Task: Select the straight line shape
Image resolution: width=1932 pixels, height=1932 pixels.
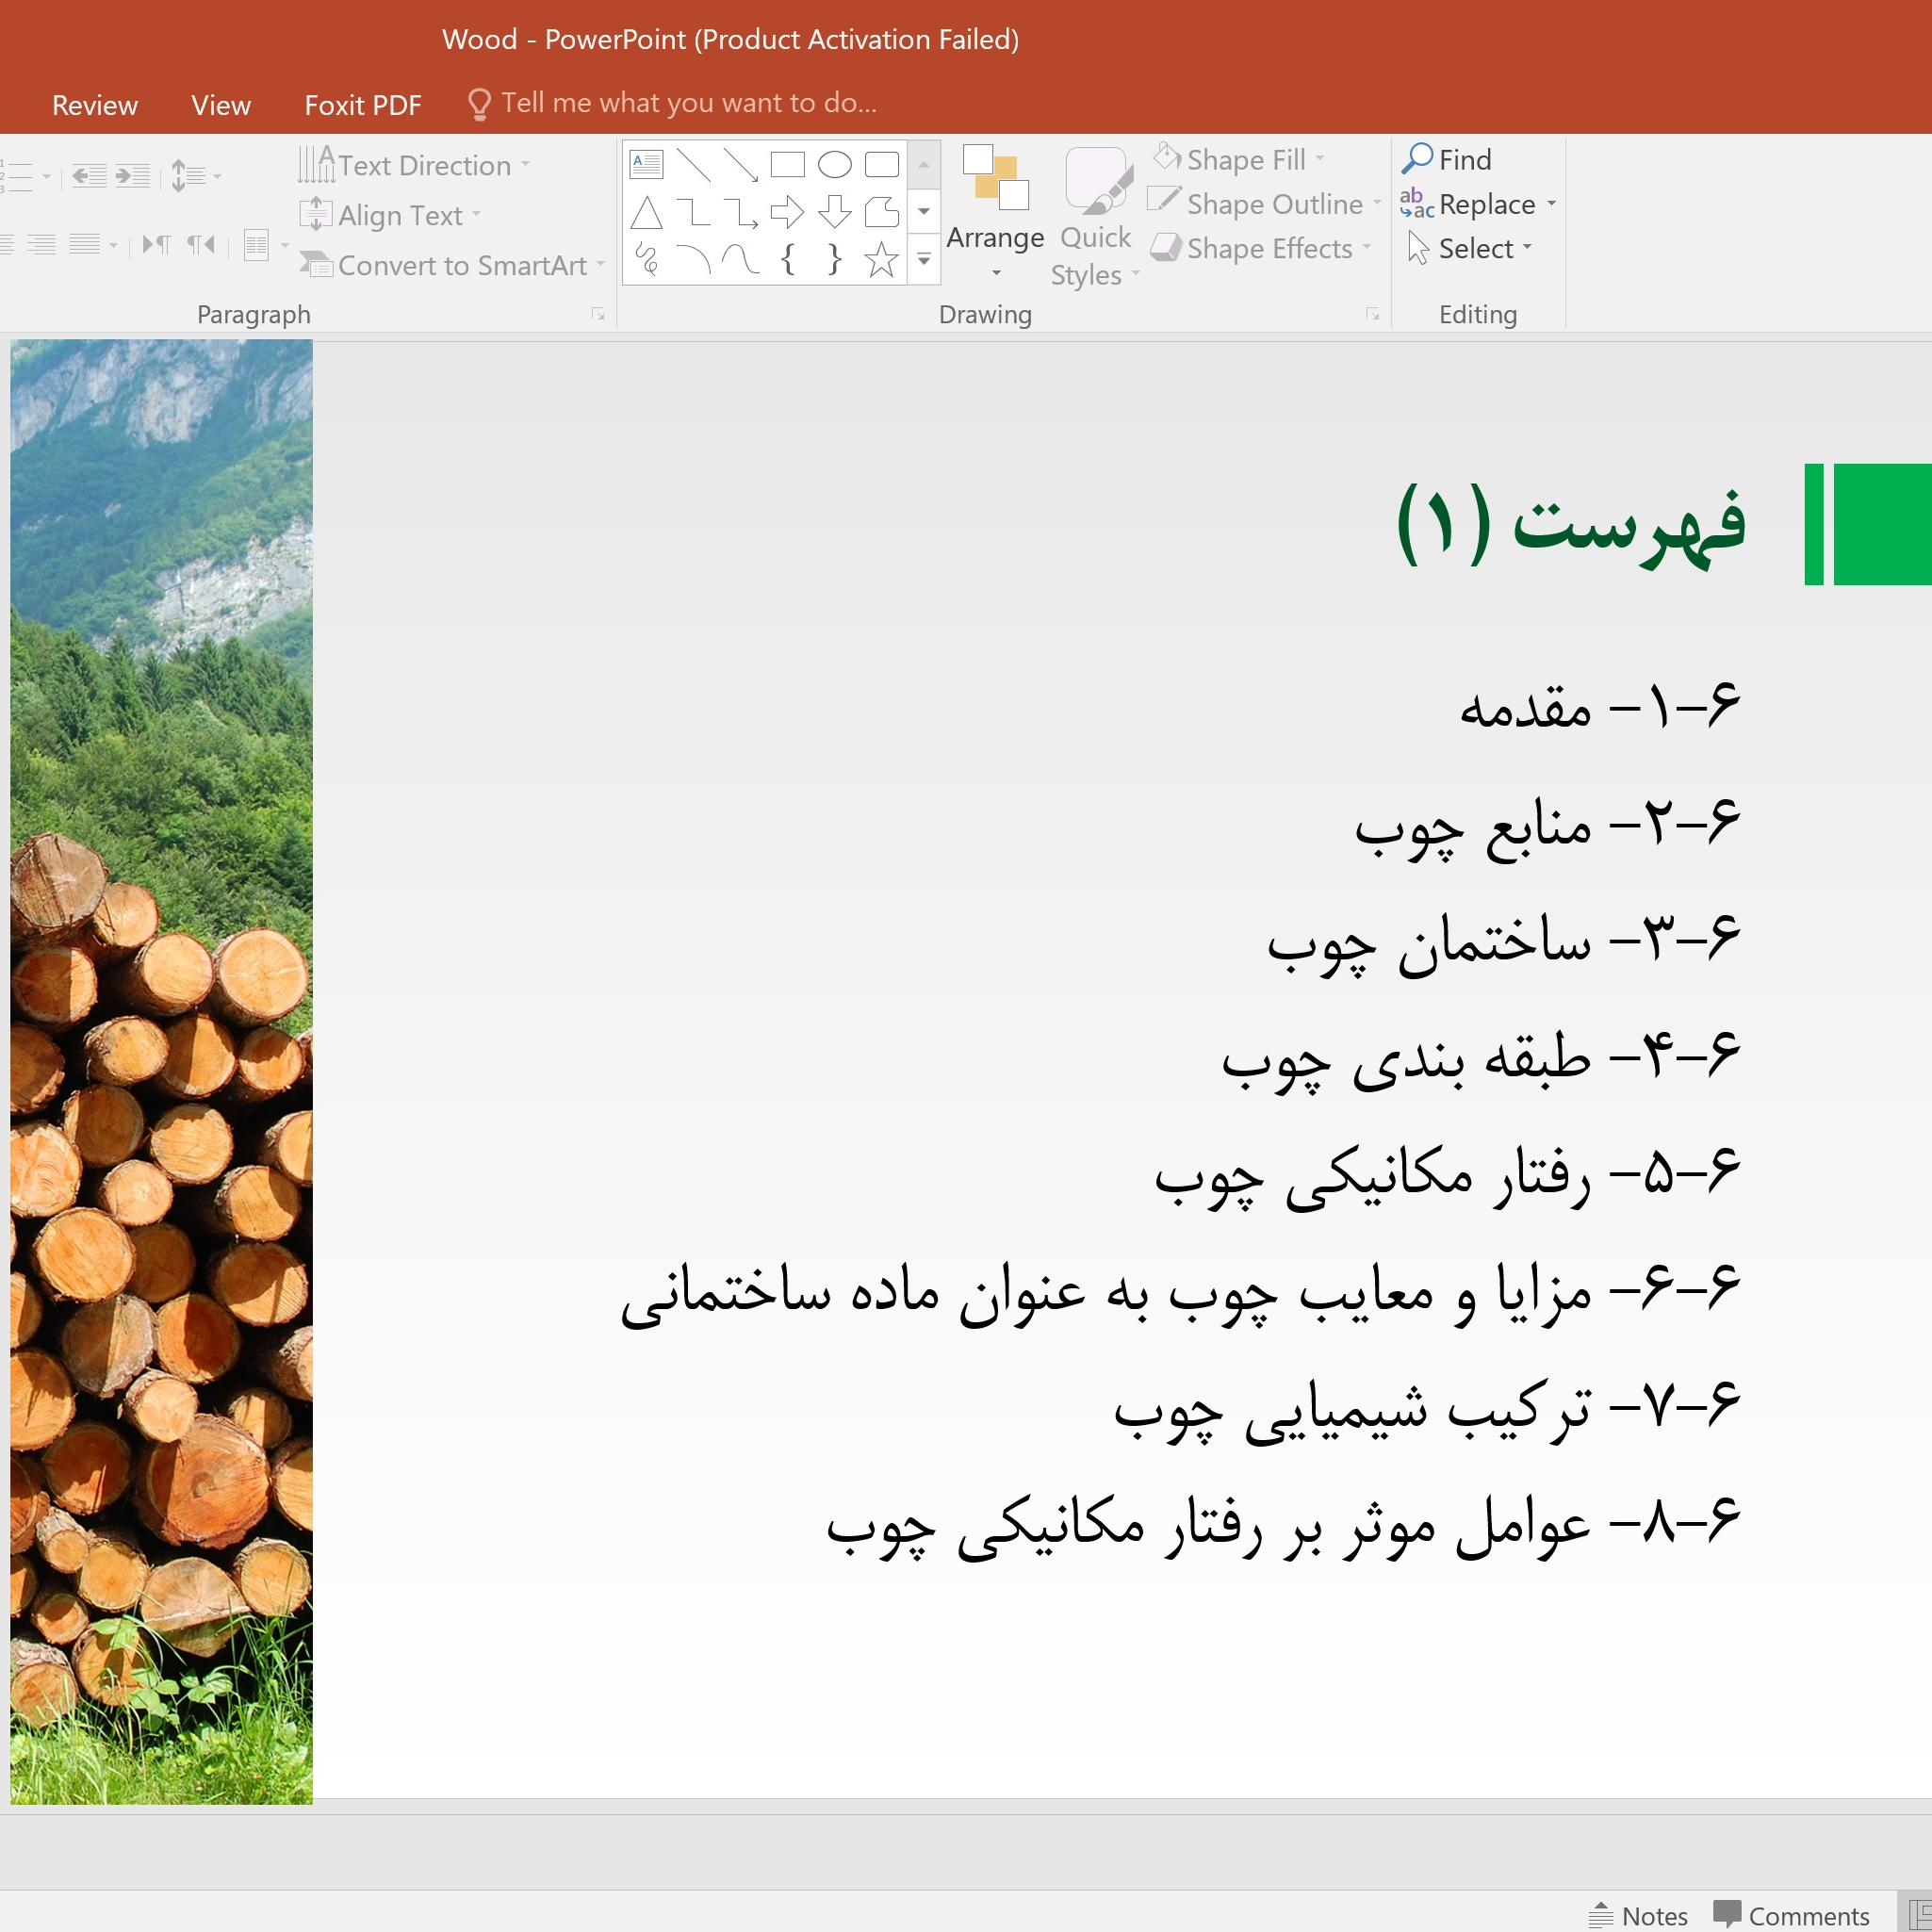Action: click(x=693, y=164)
